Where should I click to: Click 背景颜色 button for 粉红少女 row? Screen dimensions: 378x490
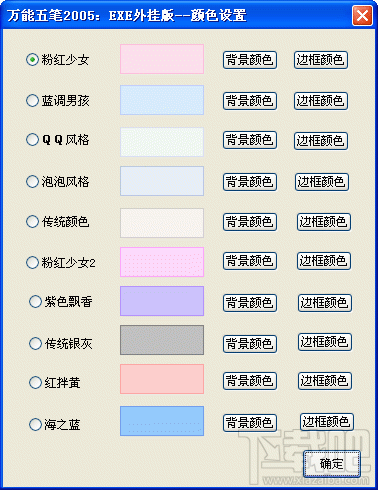(x=250, y=60)
